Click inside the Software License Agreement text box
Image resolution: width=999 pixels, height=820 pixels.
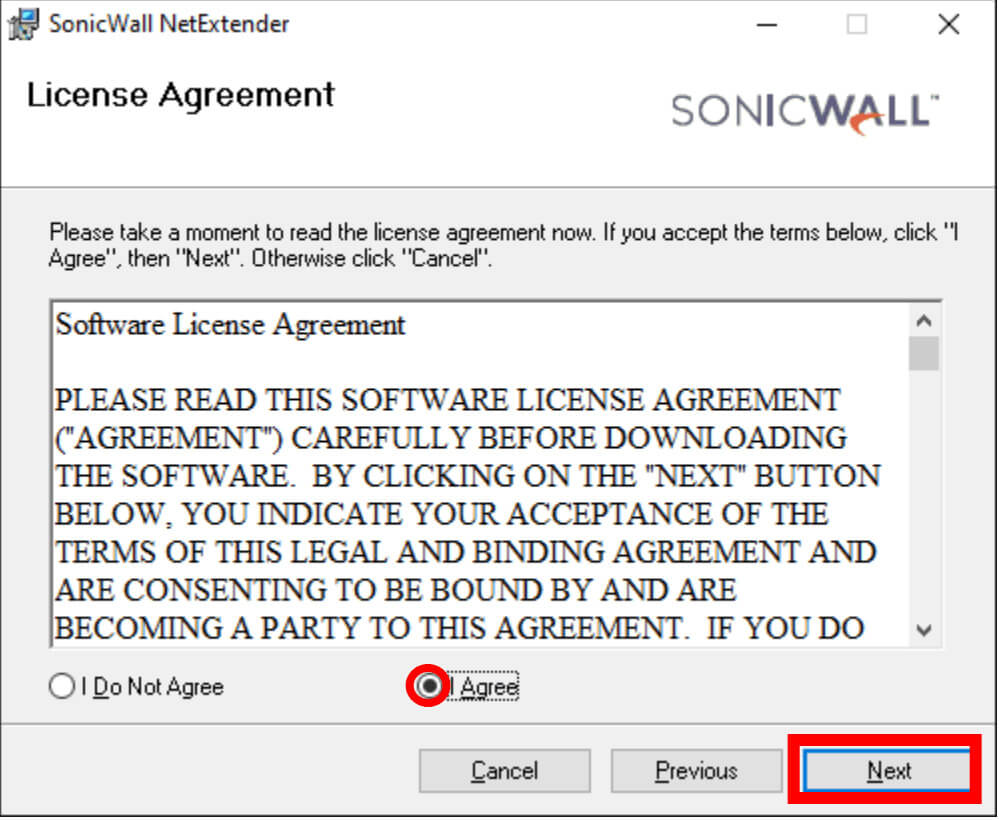tap(480, 475)
